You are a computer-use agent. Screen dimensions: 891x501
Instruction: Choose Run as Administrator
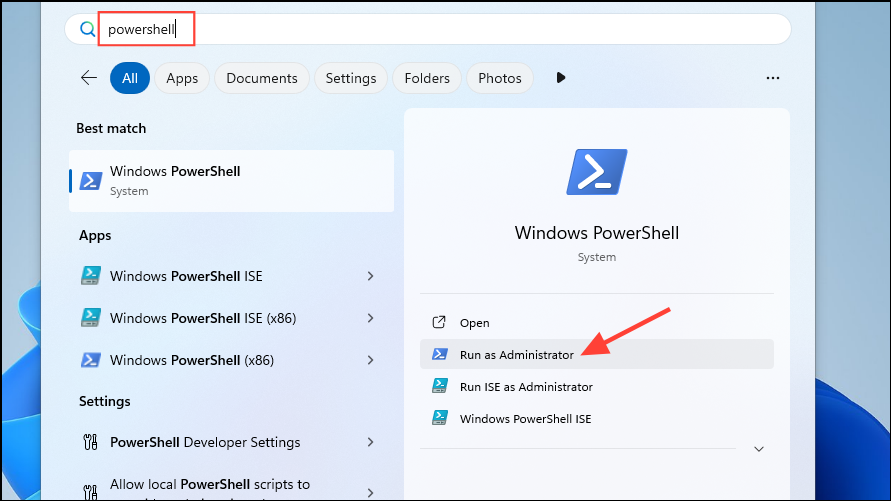(x=597, y=354)
